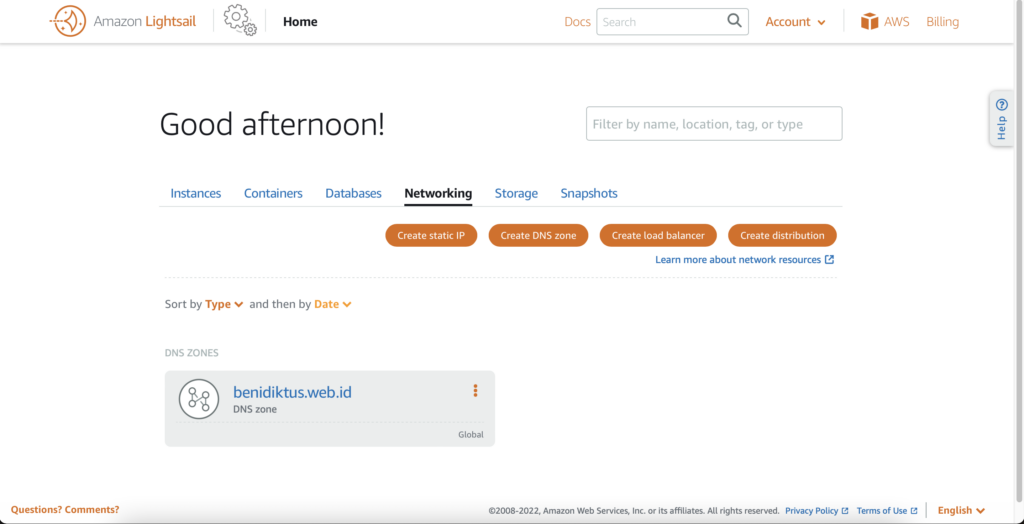Focus the filter by name field
This screenshot has height=524, width=1024.
click(714, 123)
